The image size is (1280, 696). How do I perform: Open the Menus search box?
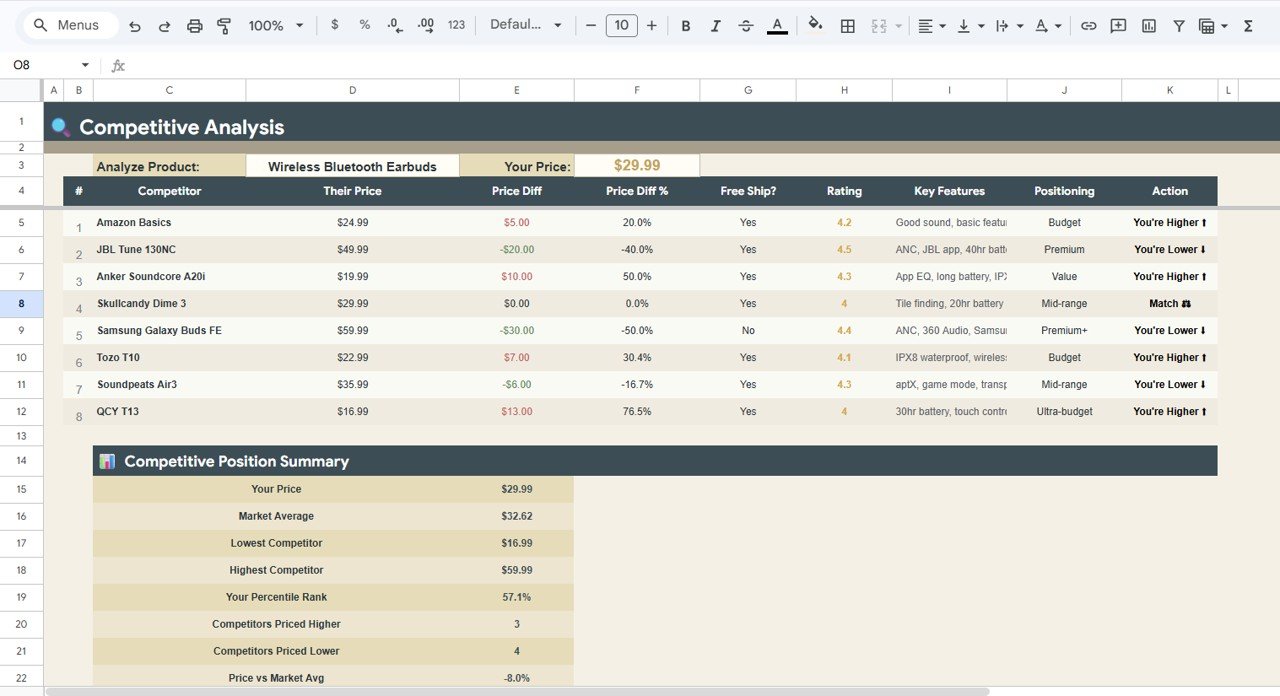69,25
